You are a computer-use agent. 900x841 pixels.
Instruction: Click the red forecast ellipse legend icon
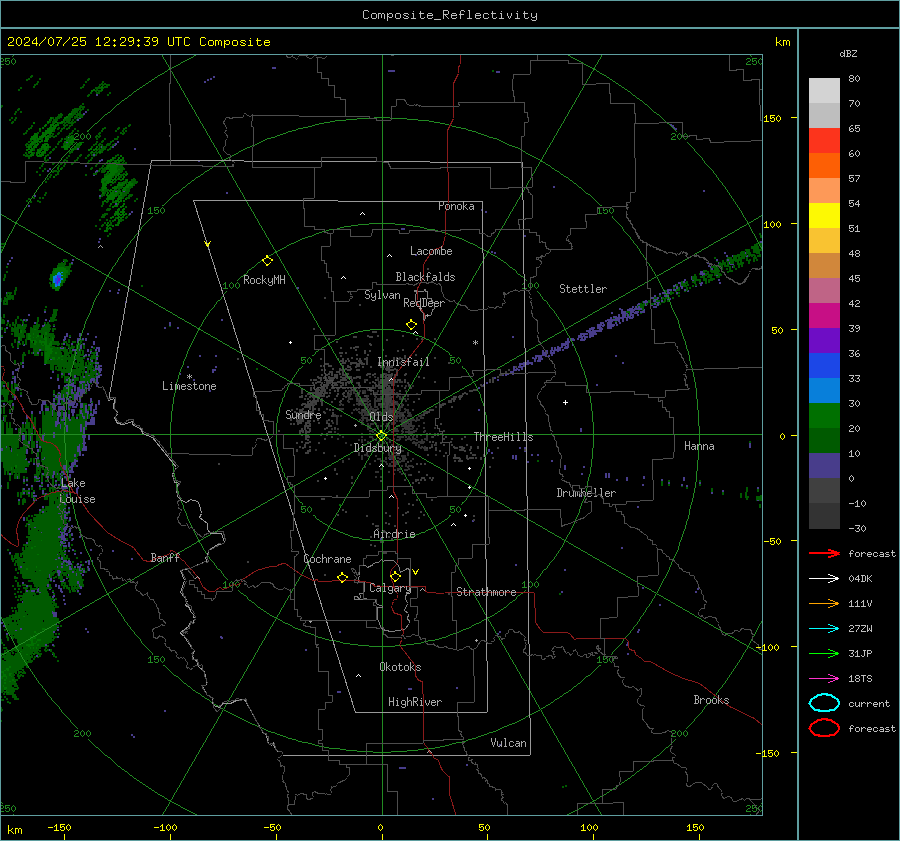pos(824,728)
